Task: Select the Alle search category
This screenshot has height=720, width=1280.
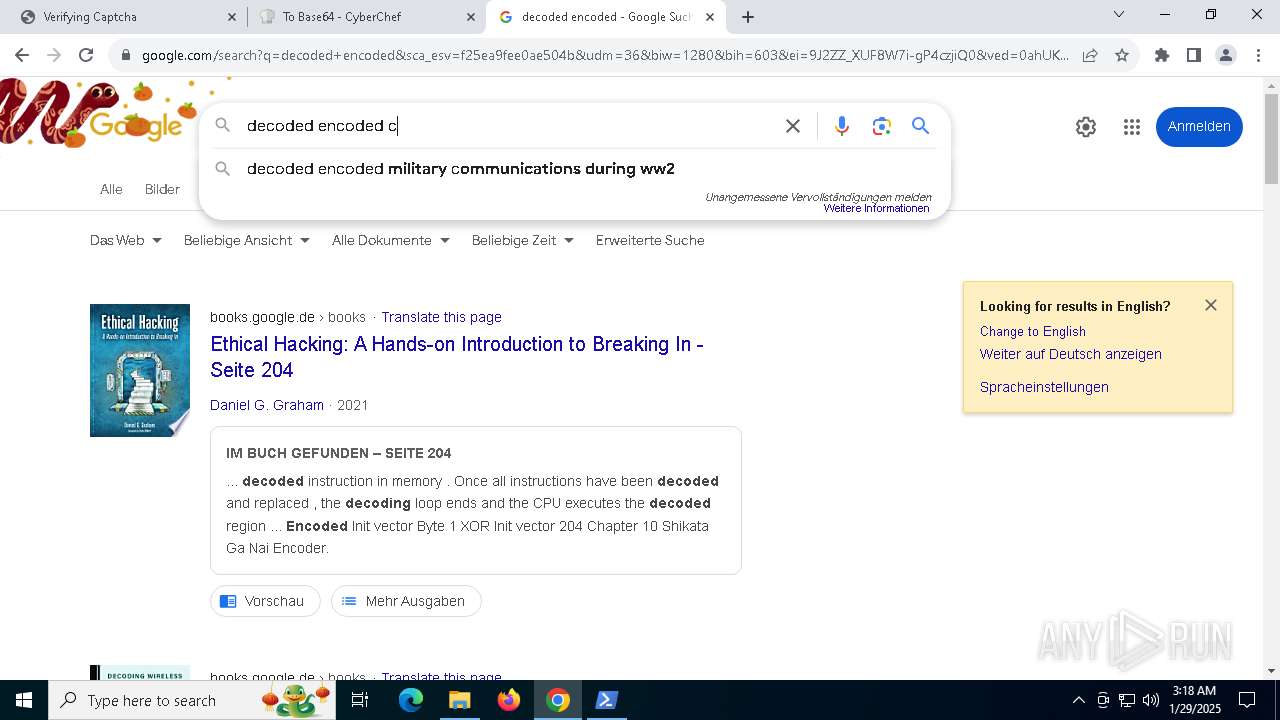Action: (x=111, y=189)
